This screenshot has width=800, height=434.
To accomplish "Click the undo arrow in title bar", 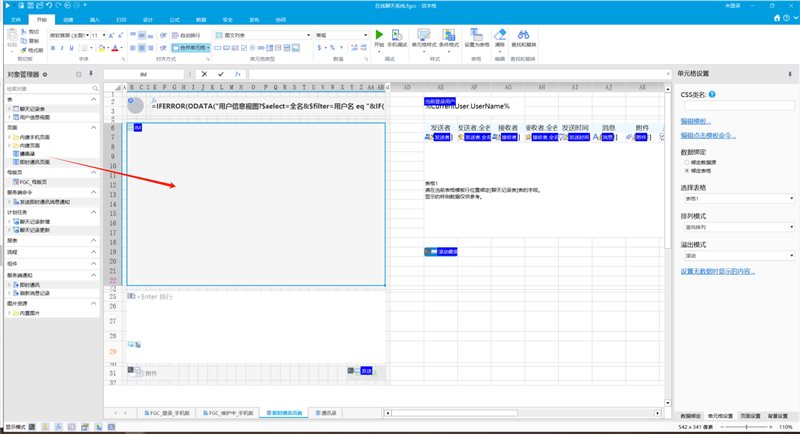I will [49, 5].
